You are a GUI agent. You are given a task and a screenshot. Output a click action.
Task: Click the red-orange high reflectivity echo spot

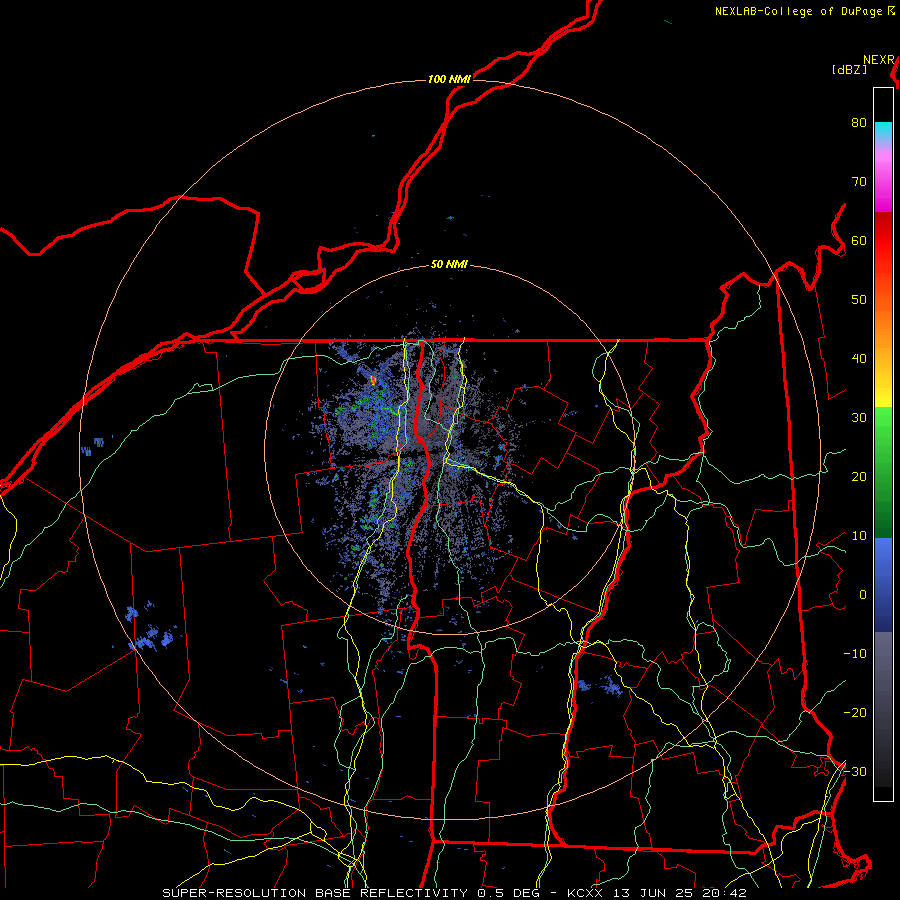point(373,379)
